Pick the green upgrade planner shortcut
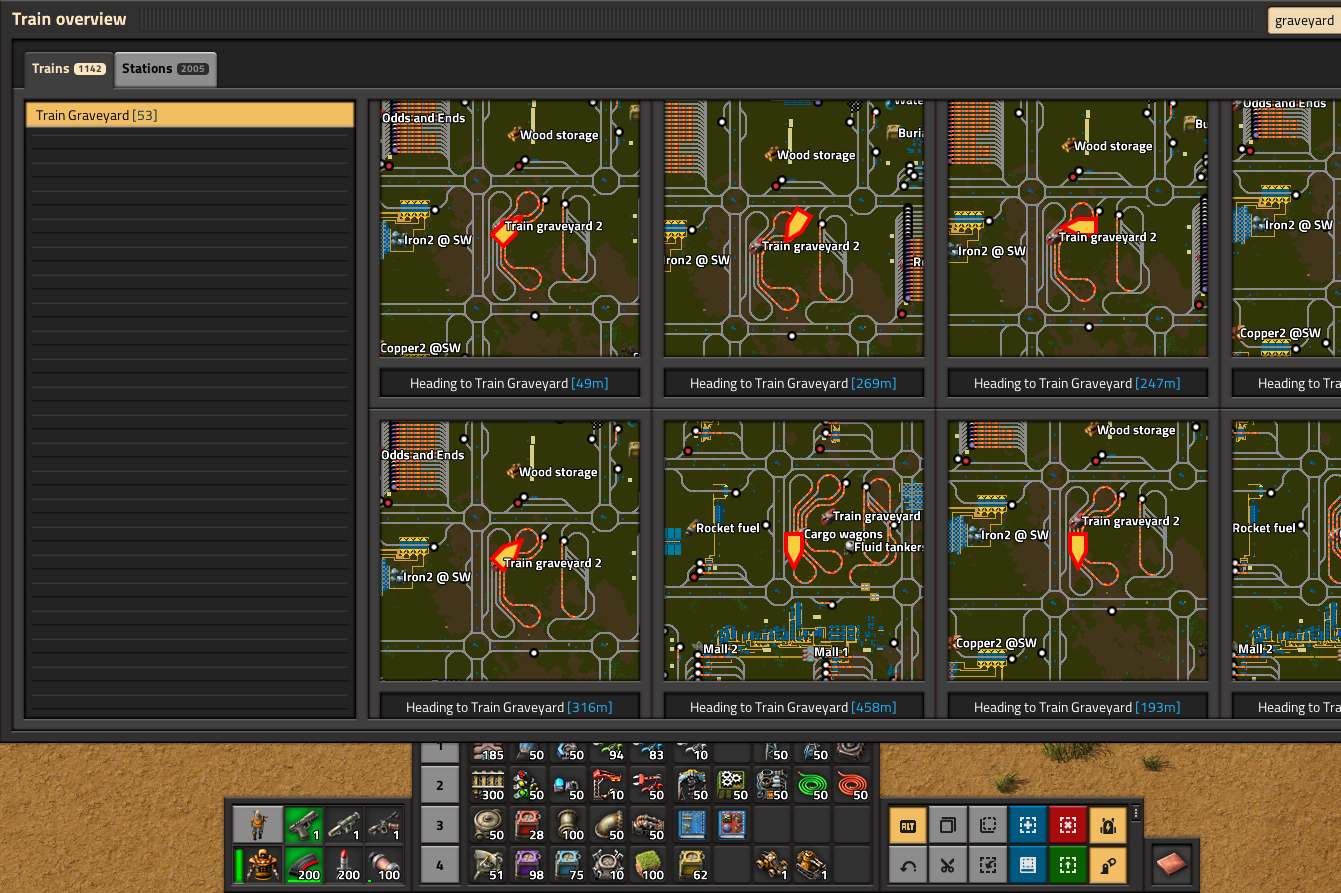This screenshot has width=1341, height=893. pyautogui.click(x=1068, y=865)
